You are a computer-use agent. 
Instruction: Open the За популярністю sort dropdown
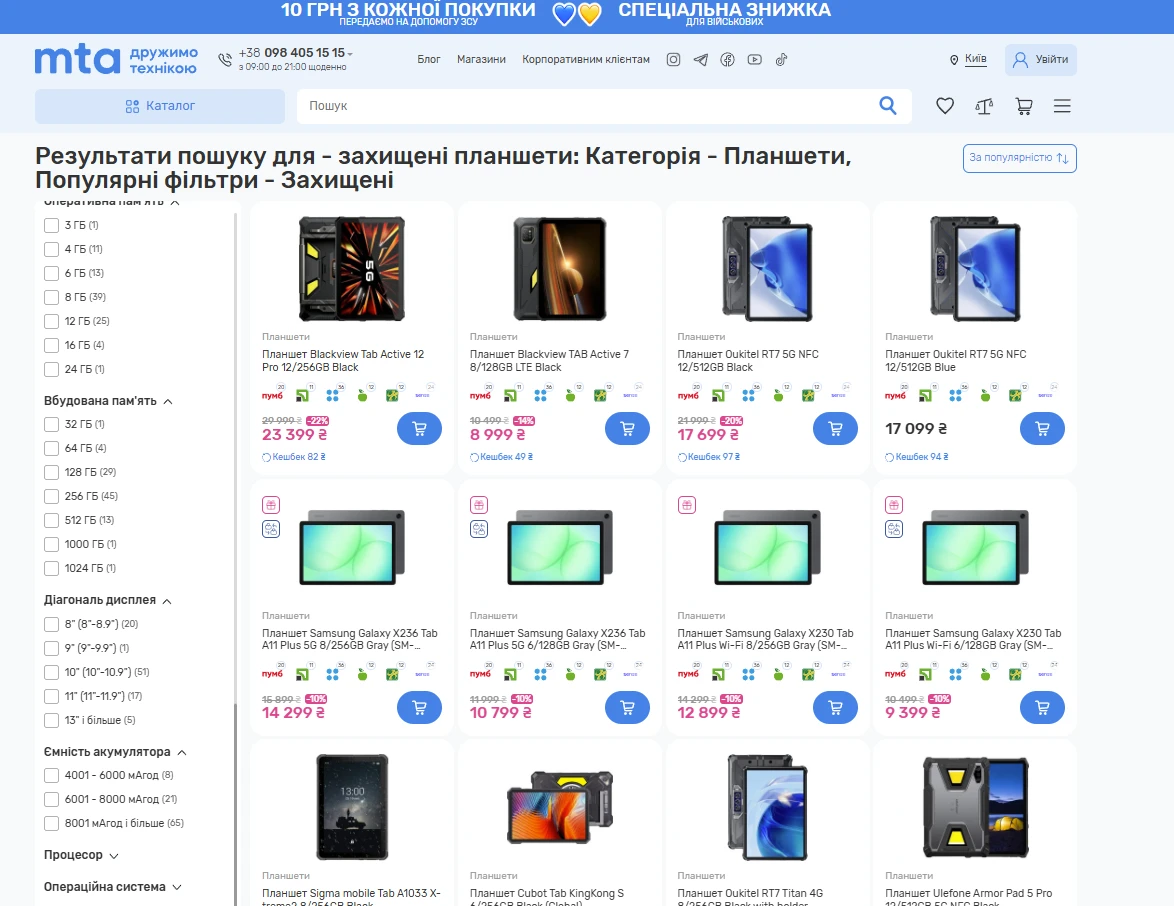point(1019,158)
